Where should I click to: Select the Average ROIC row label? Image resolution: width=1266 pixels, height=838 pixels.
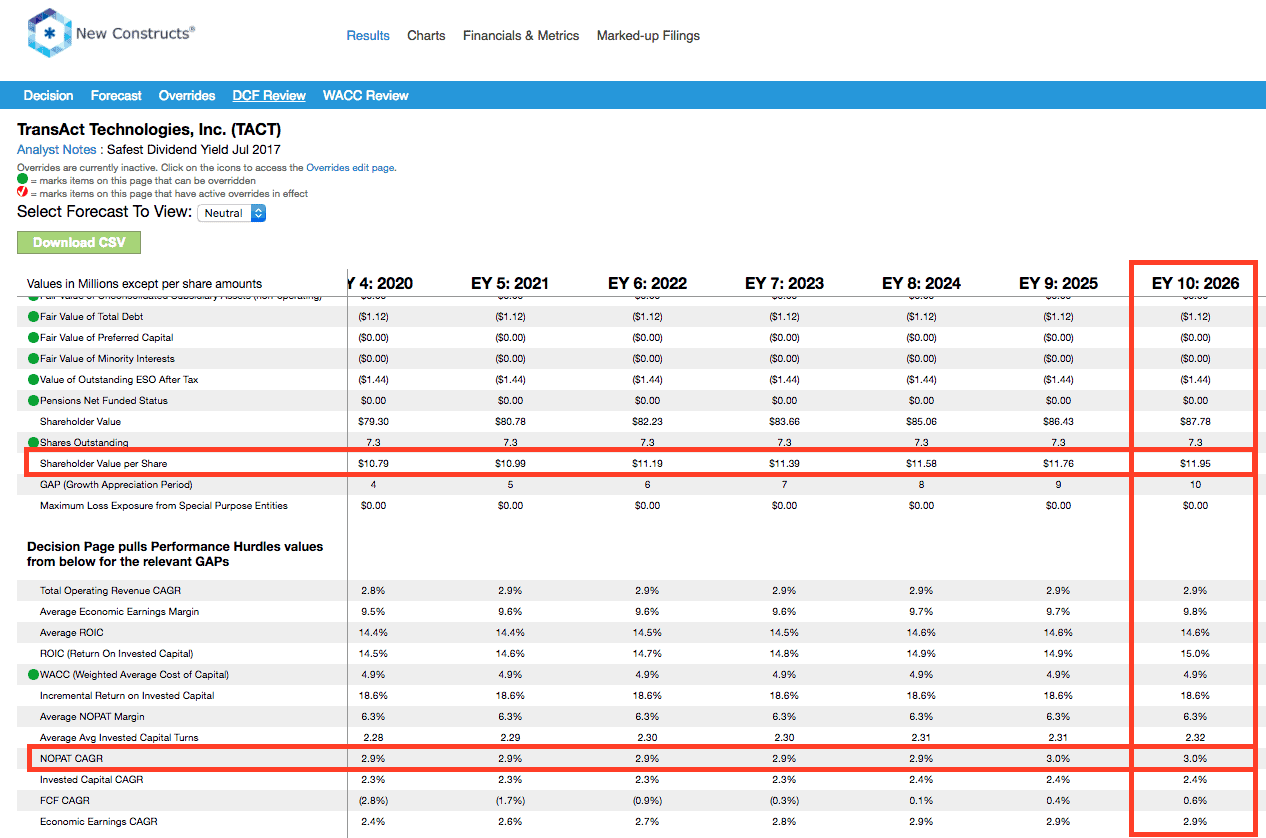[71, 633]
